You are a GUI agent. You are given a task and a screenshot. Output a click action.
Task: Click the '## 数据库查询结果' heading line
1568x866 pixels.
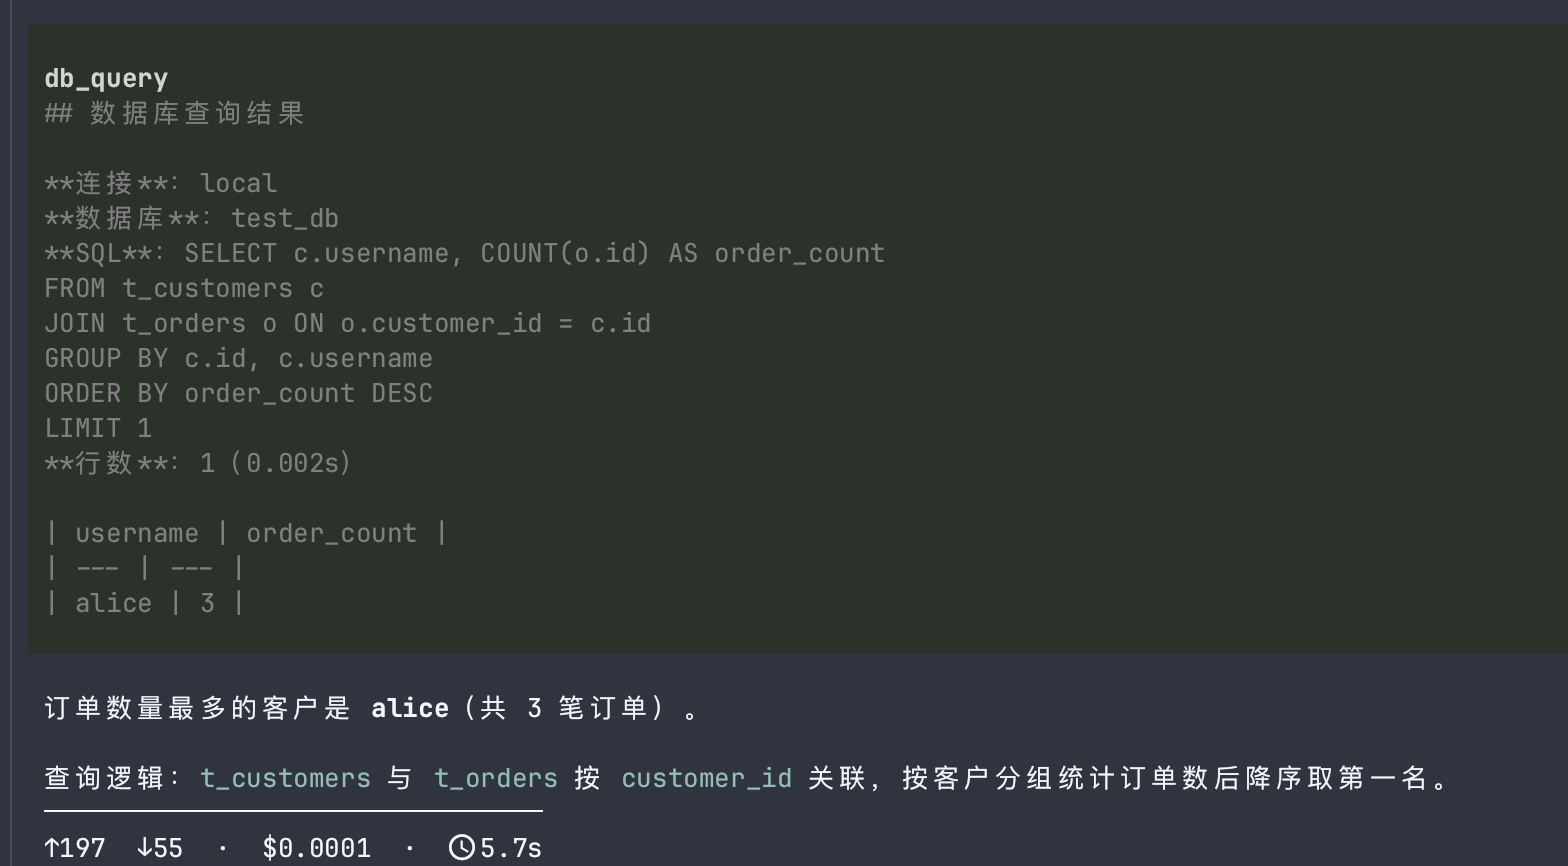point(174,113)
